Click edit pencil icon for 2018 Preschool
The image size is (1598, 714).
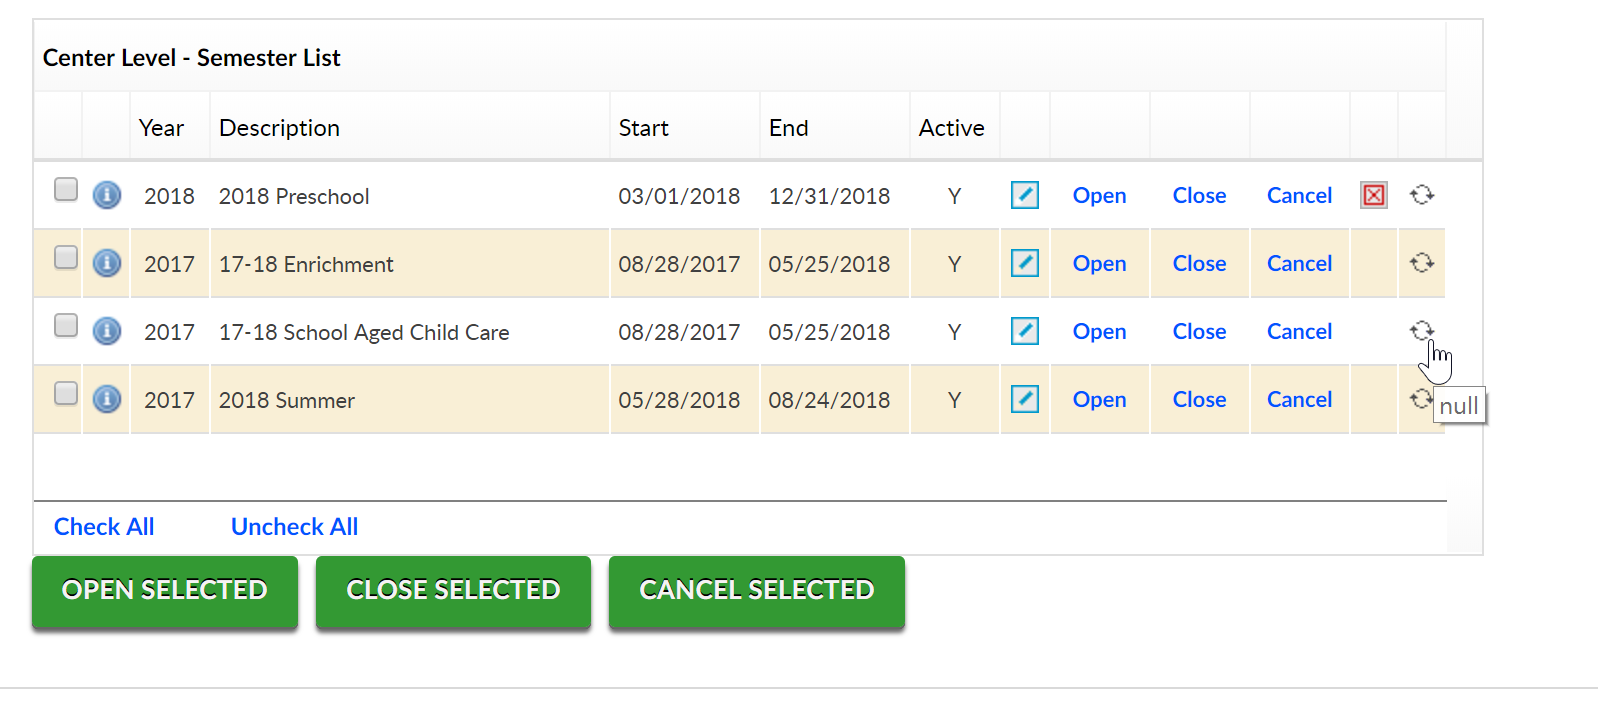(1024, 195)
